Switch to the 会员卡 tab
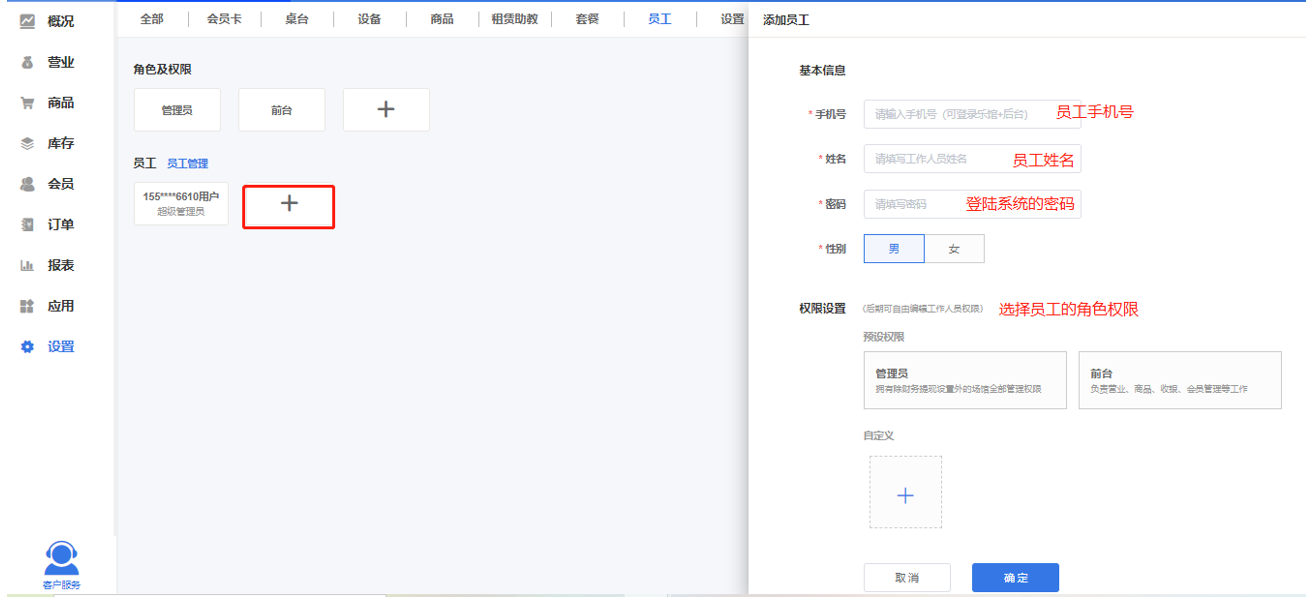This screenshot has width=1306, height=611. tap(224, 19)
